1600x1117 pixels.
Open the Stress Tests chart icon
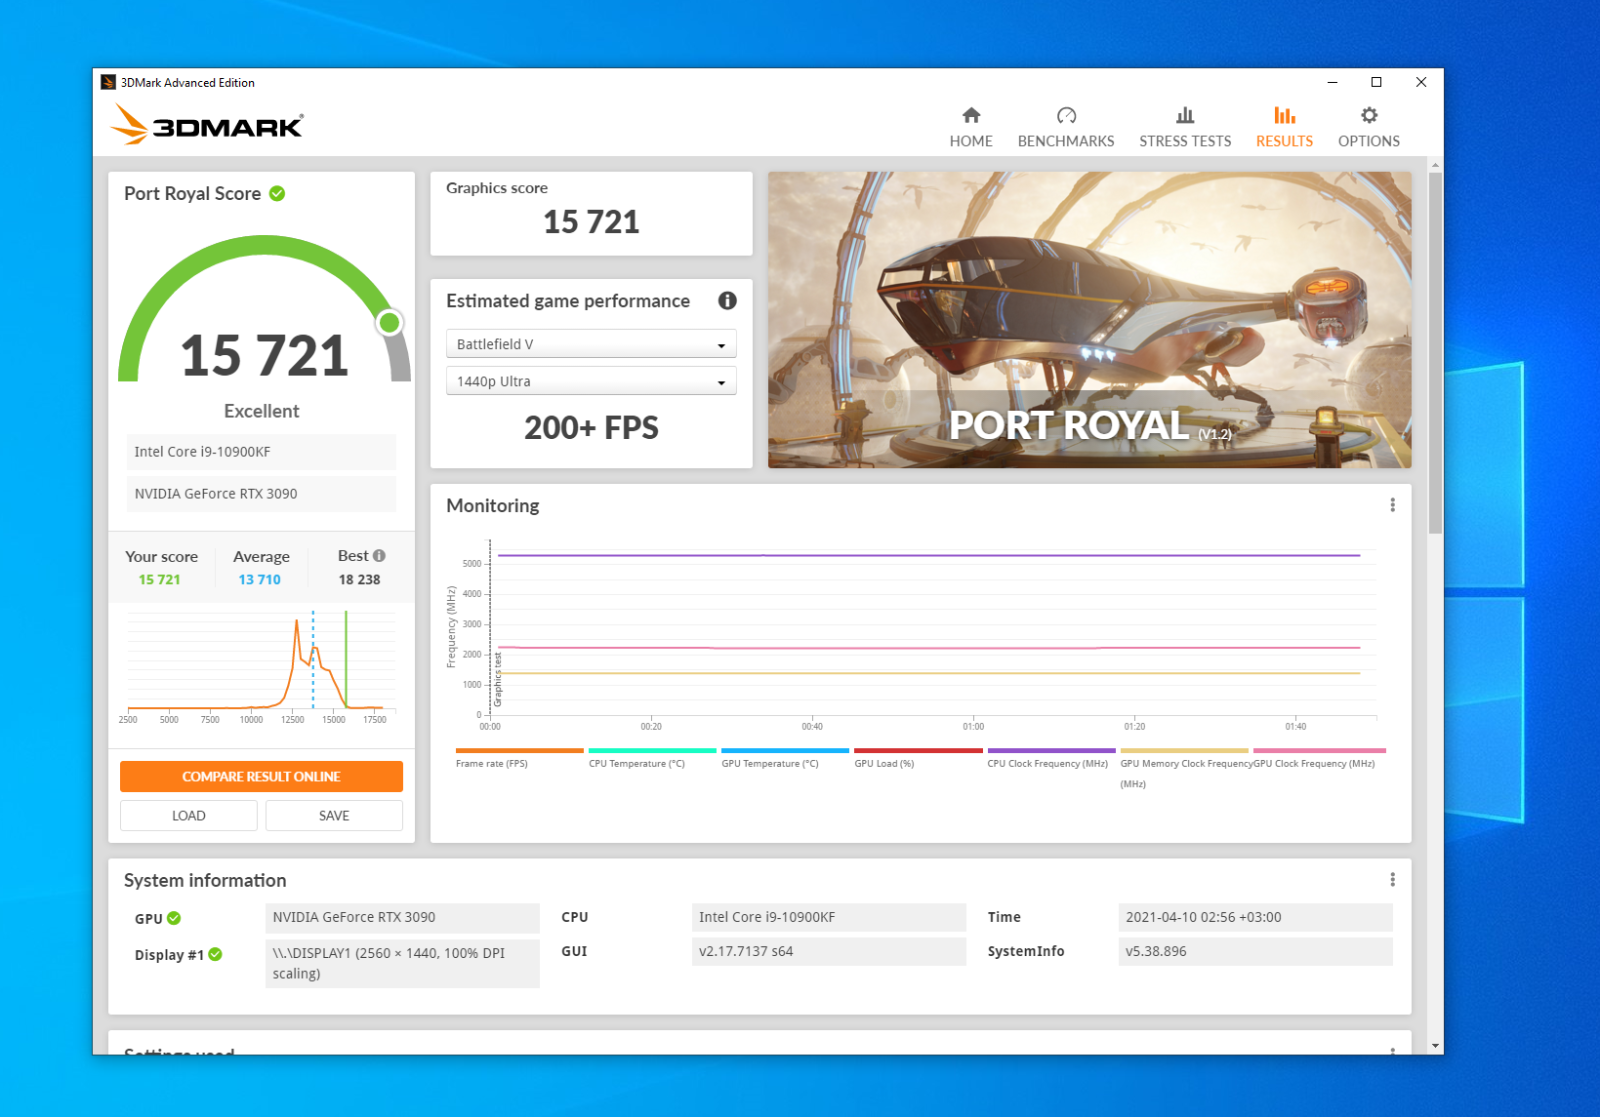tap(1185, 115)
